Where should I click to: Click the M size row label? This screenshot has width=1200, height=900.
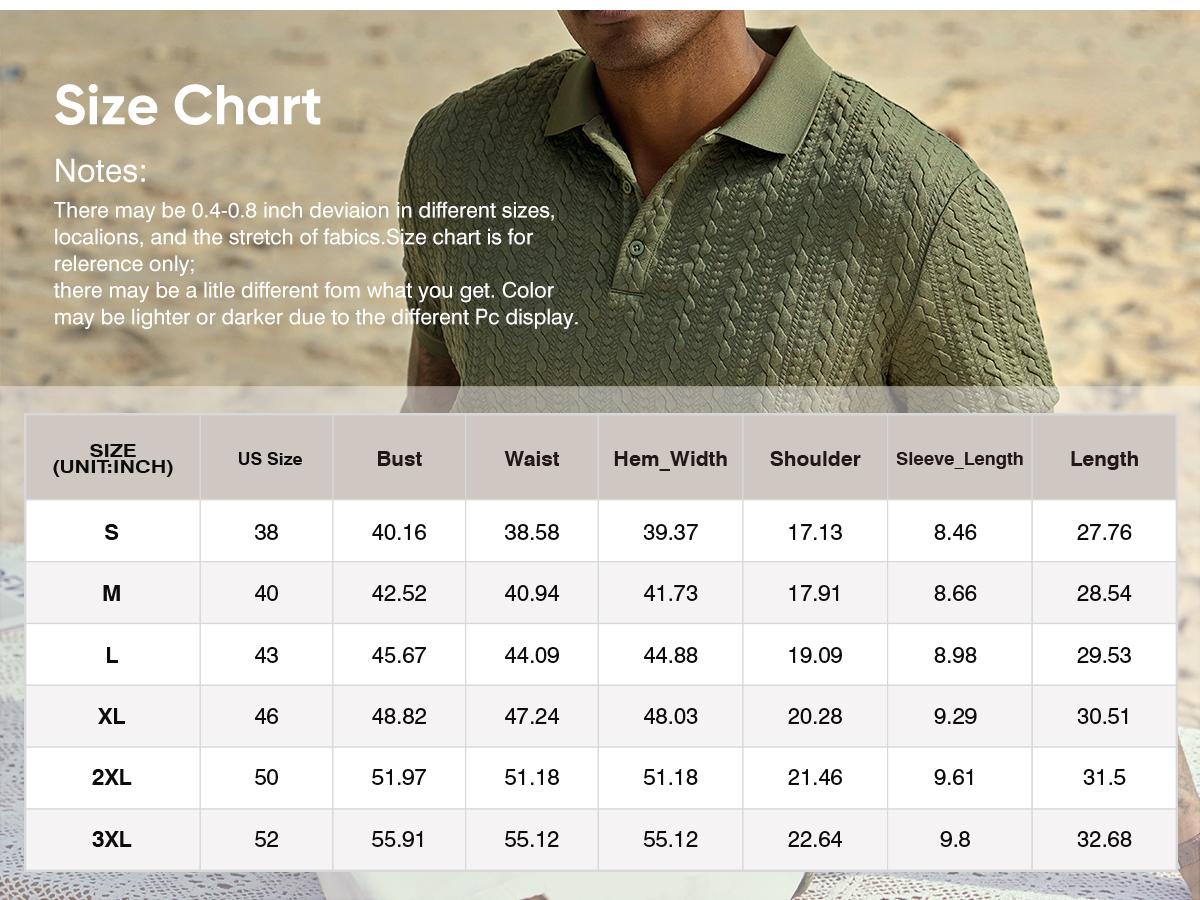click(112, 592)
